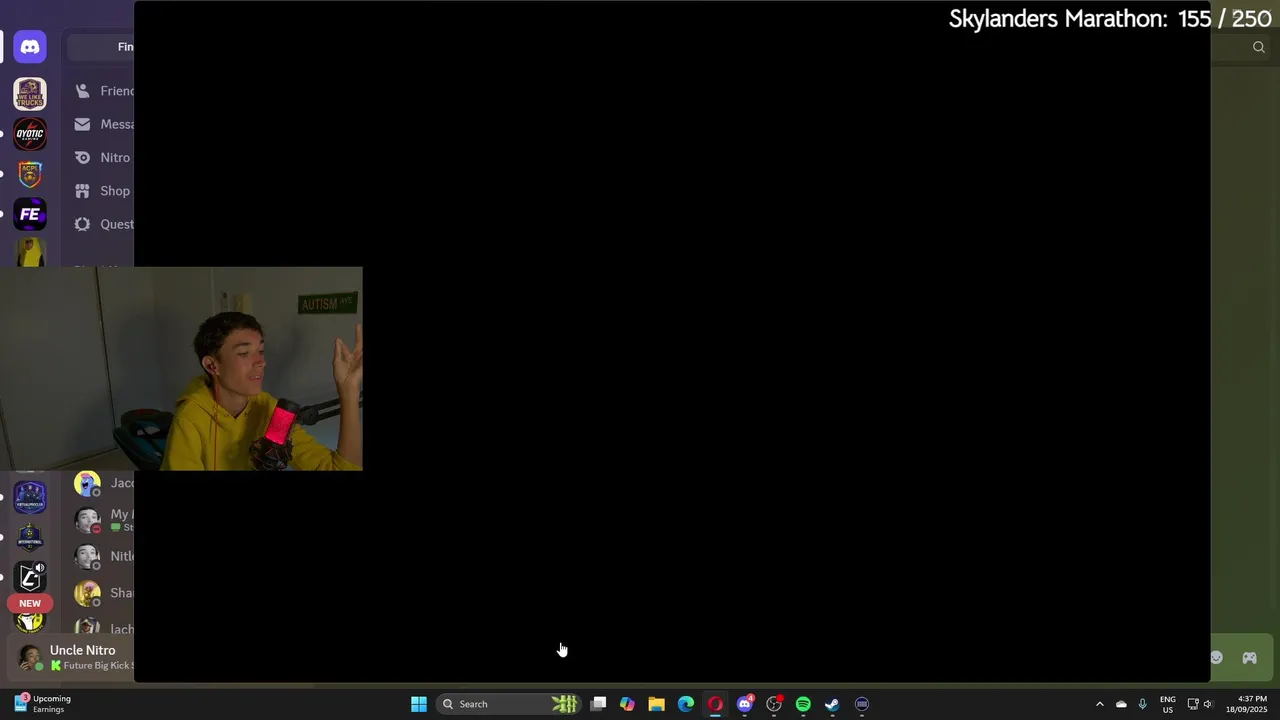Open the We Like Trucks server
Viewport: 1280px width, 720px height.
[x=30, y=94]
